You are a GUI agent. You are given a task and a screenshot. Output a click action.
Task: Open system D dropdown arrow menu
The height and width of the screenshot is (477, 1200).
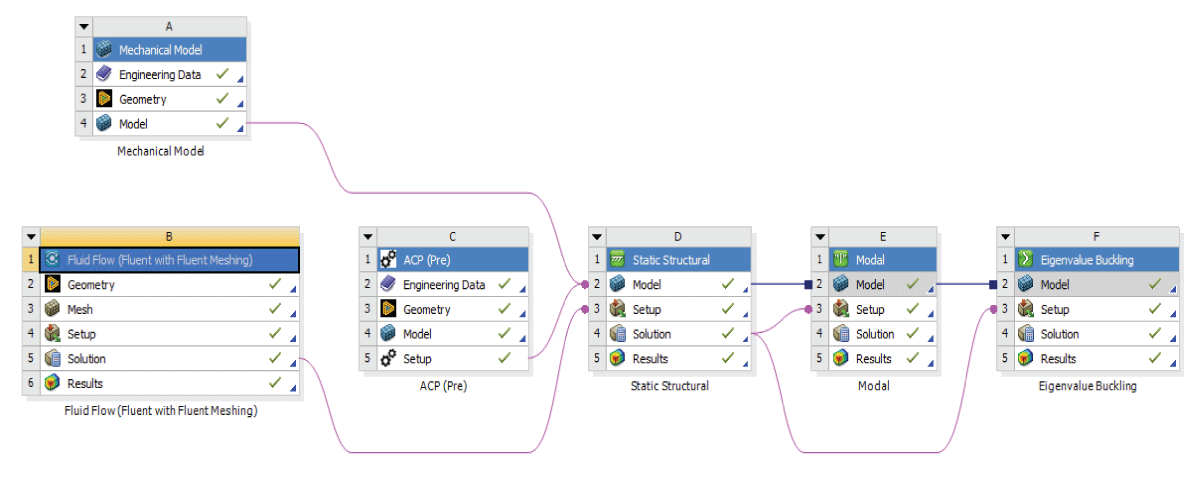tap(597, 237)
